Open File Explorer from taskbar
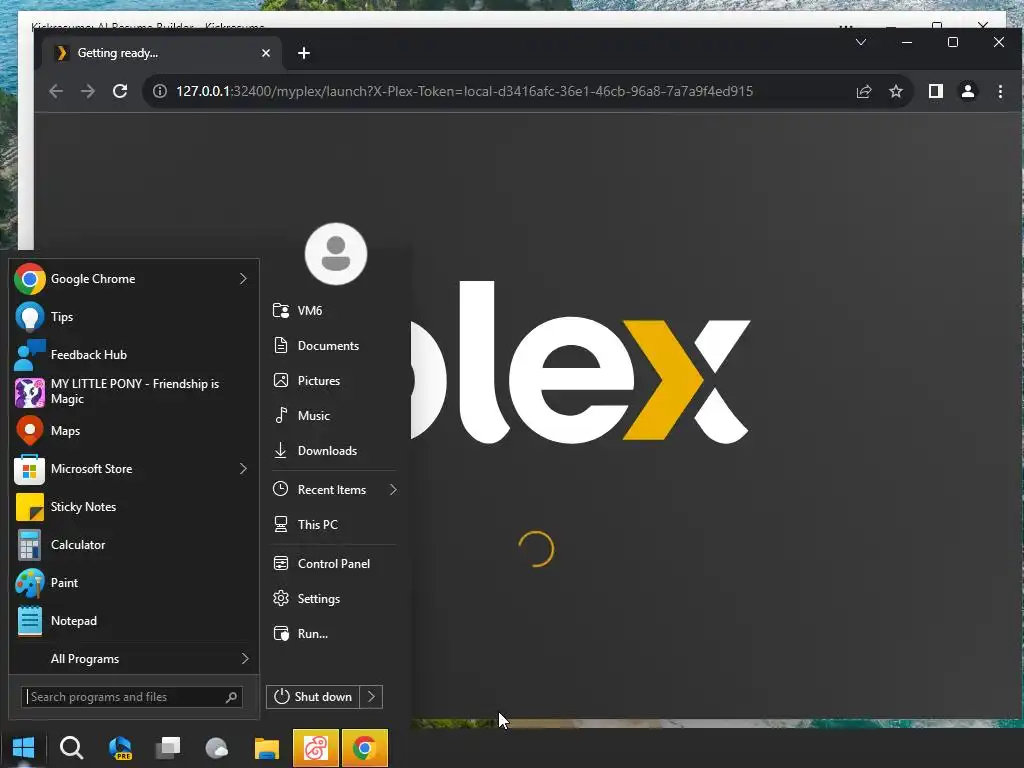This screenshot has height=768, width=1024. click(266, 748)
